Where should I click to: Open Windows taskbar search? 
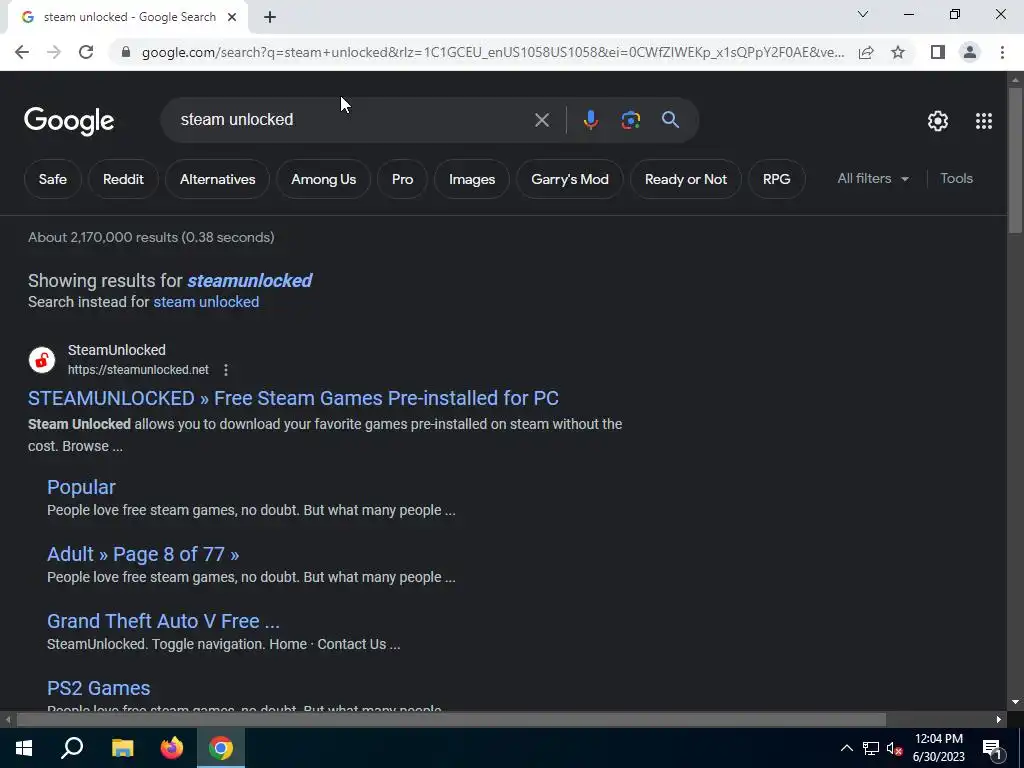point(72,748)
